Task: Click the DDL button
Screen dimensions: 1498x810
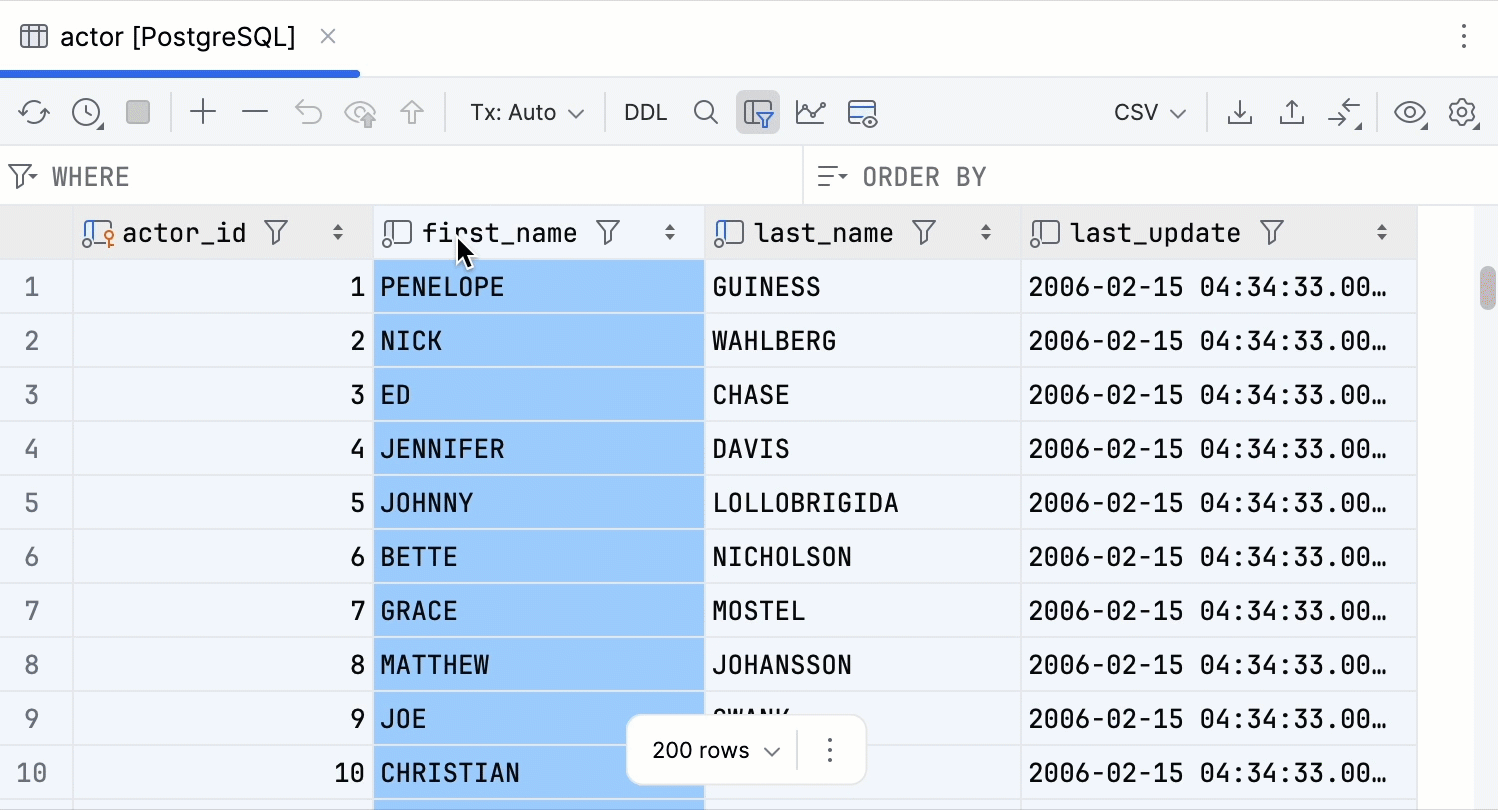Action: tap(645, 112)
